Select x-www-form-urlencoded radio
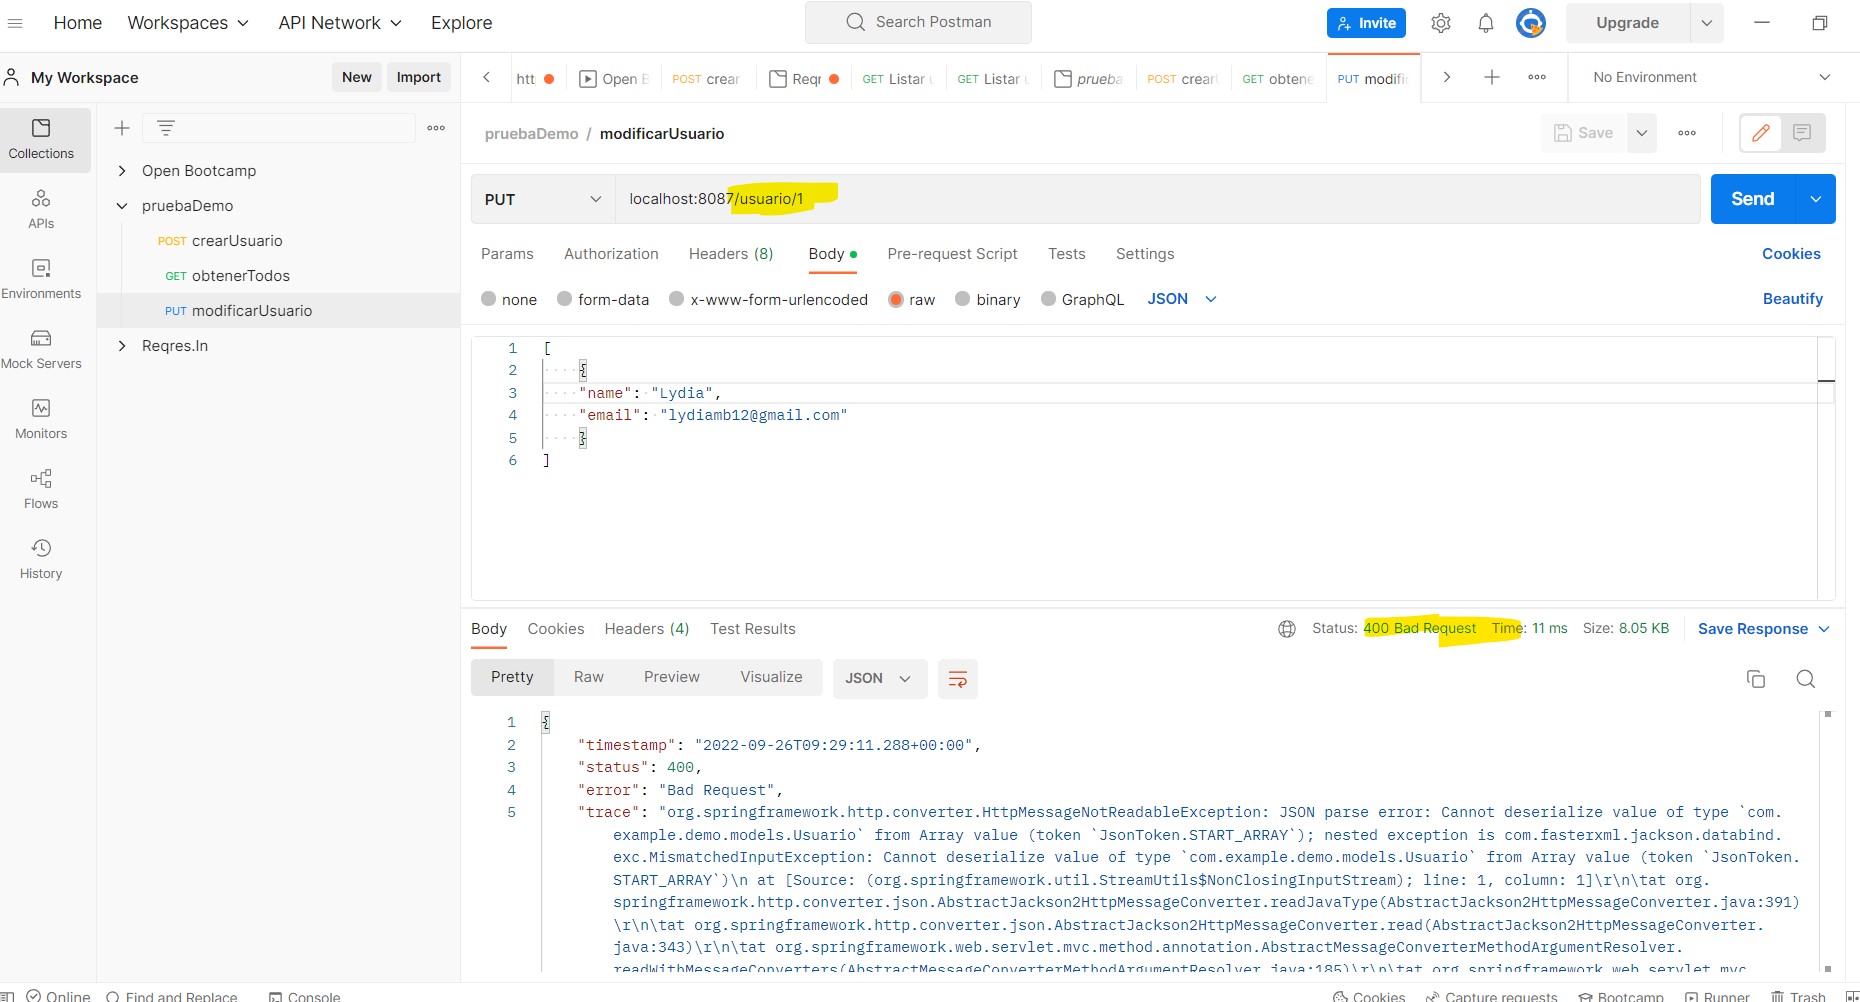 (x=677, y=299)
